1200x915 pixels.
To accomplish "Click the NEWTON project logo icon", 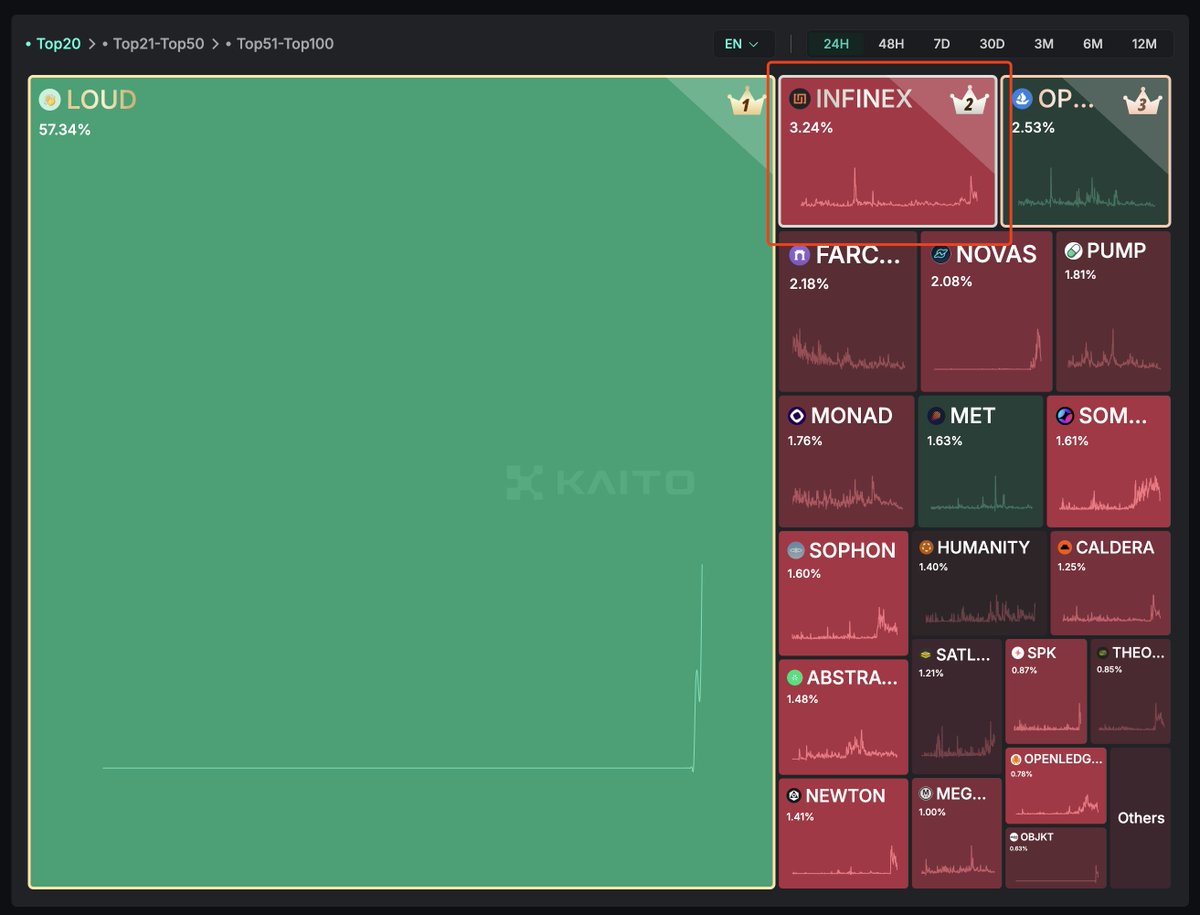I will point(794,796).
